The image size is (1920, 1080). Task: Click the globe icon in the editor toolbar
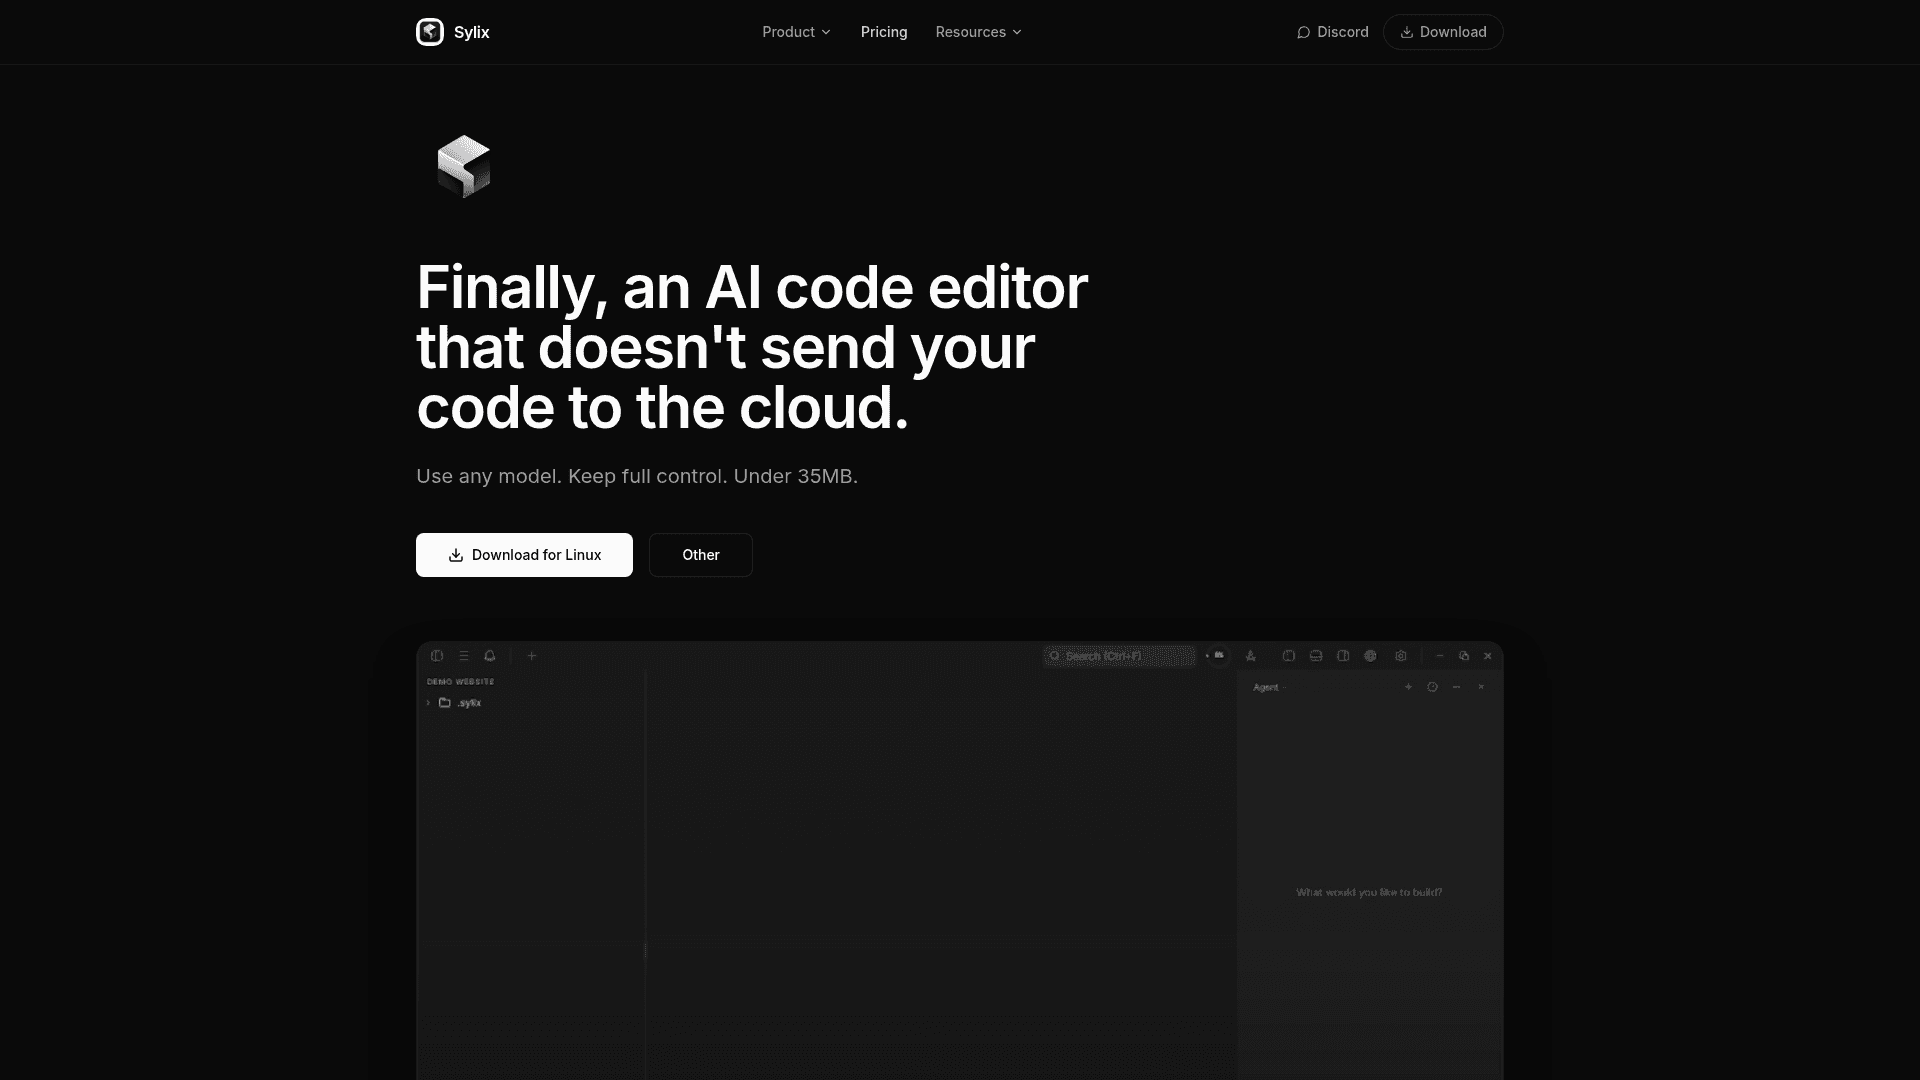pyautogui.click(x=1371, y=656)
